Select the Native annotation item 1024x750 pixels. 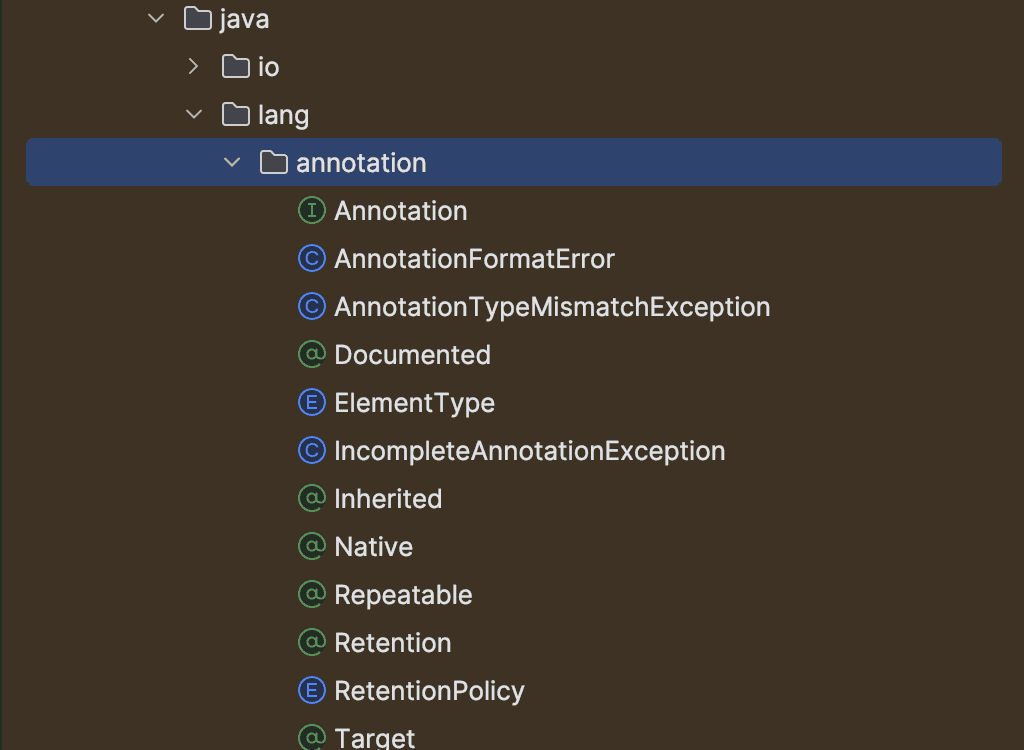point(374,547)
